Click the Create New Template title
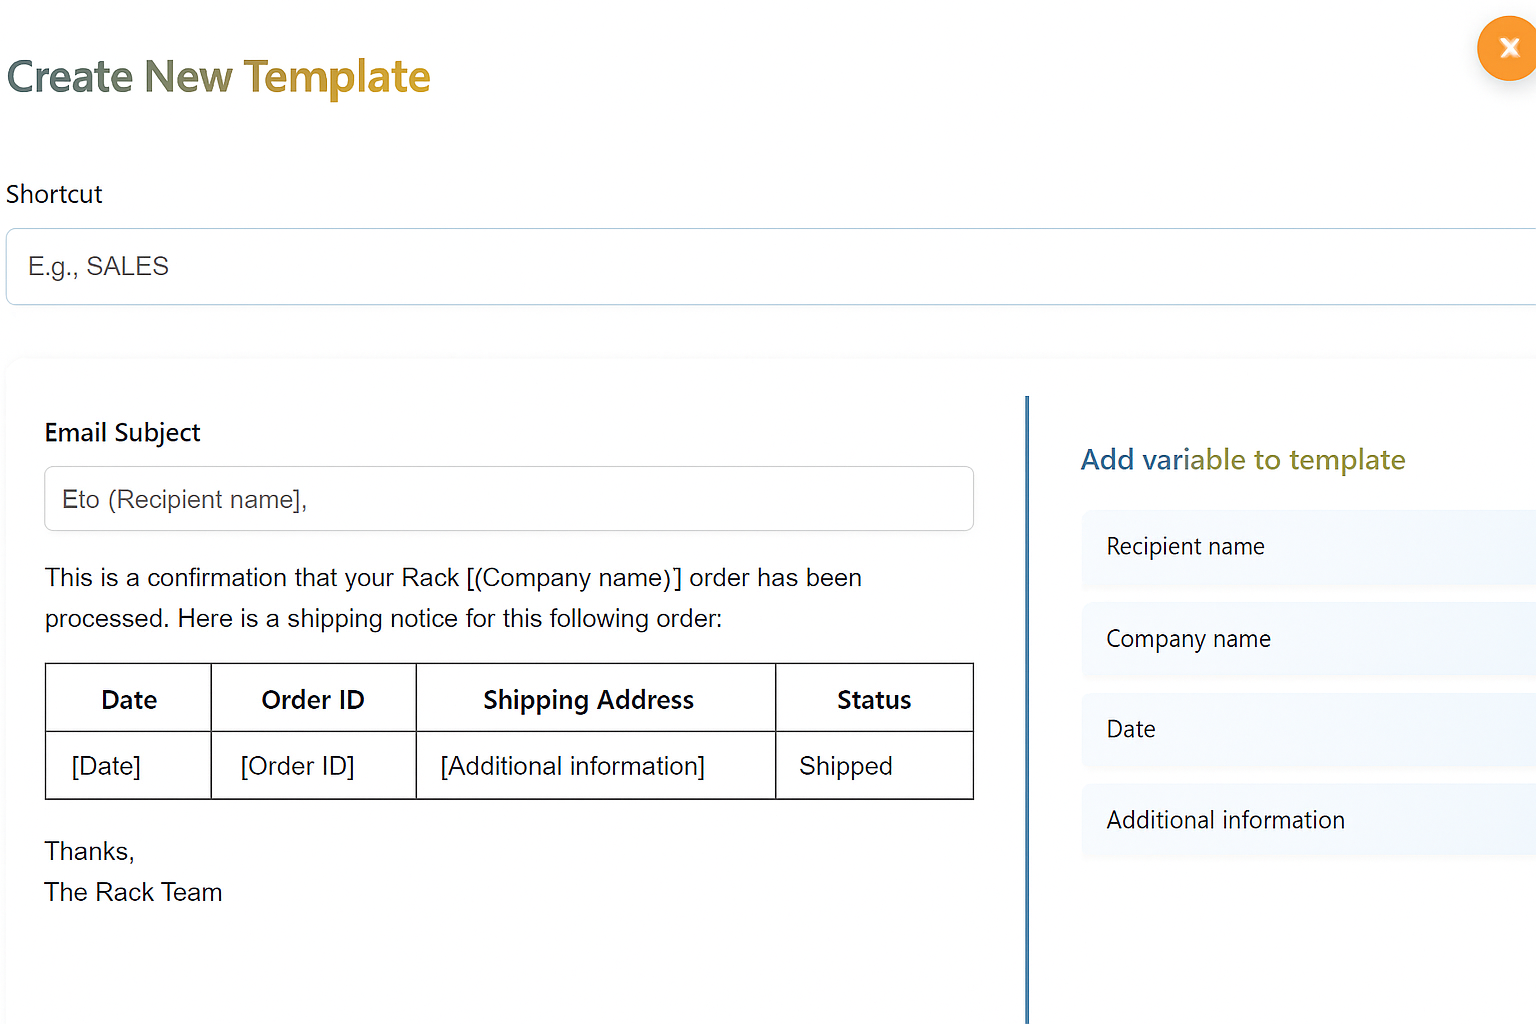 click(x=219, y=76)
